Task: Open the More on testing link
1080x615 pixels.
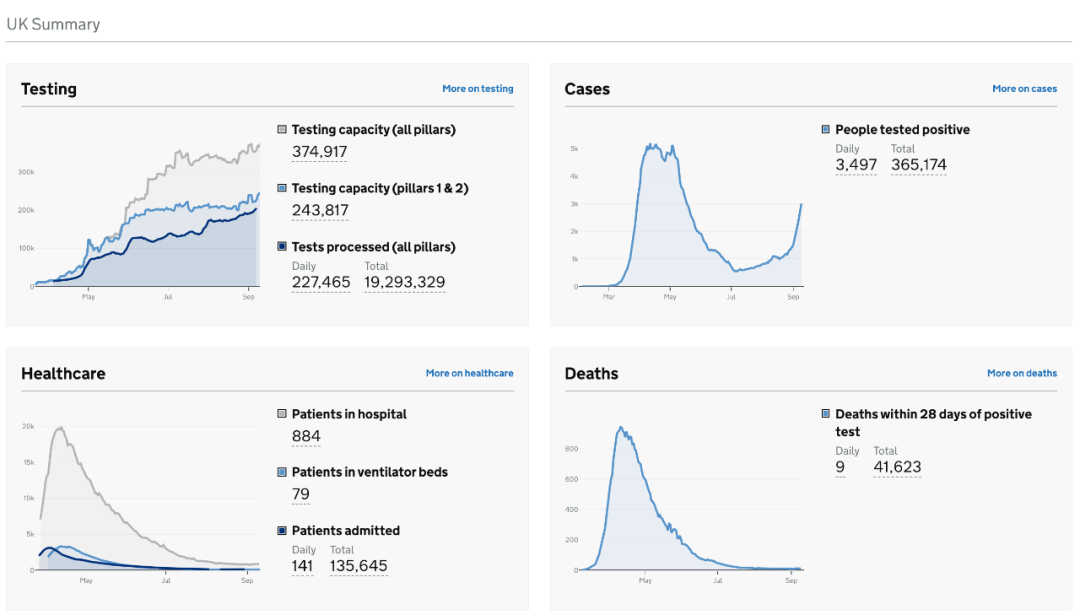Action: click(477, 89)
